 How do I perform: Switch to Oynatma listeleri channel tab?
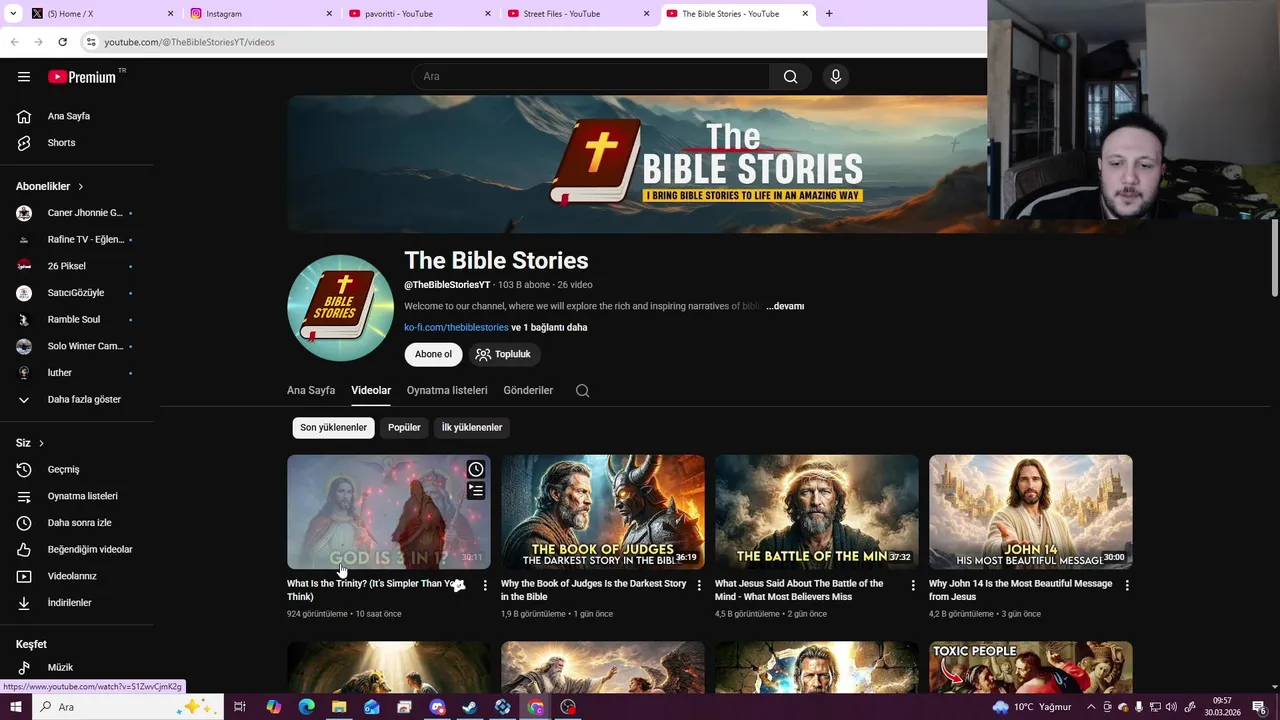(x=447, y=391)
